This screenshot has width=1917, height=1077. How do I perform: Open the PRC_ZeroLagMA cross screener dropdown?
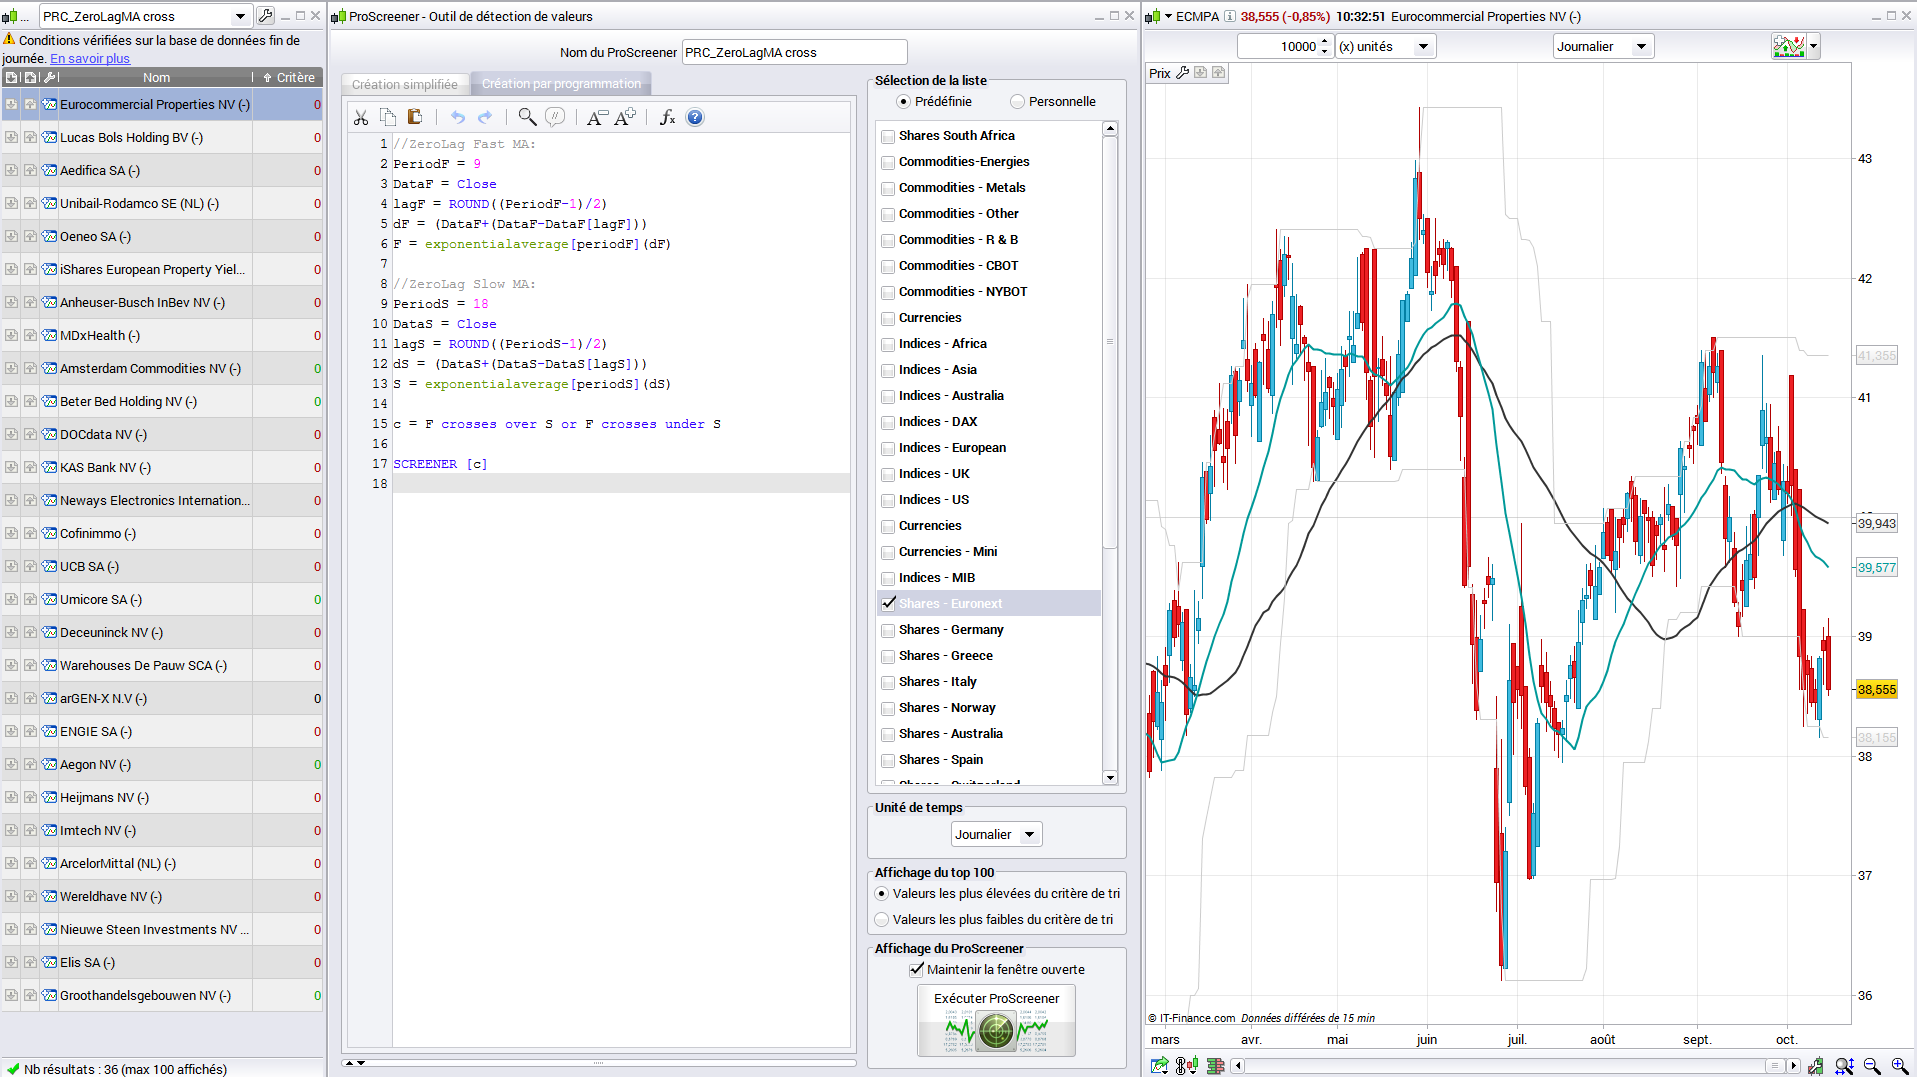(x=240, y=16)
